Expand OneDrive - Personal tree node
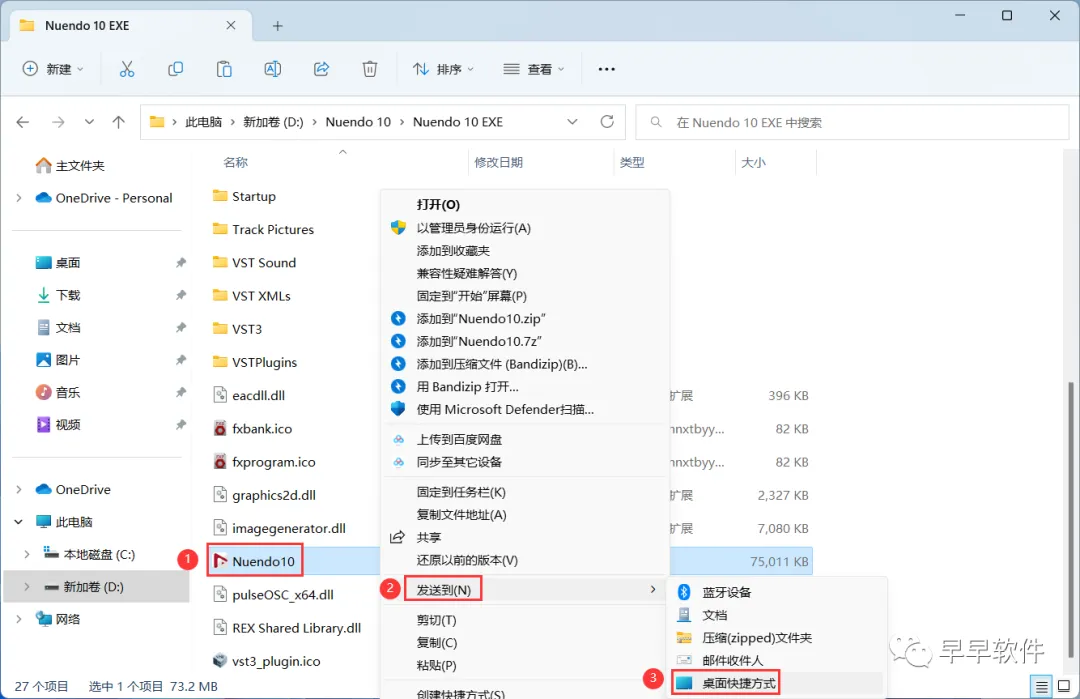Screen dimensions: 1080x699 click(19, 198)
